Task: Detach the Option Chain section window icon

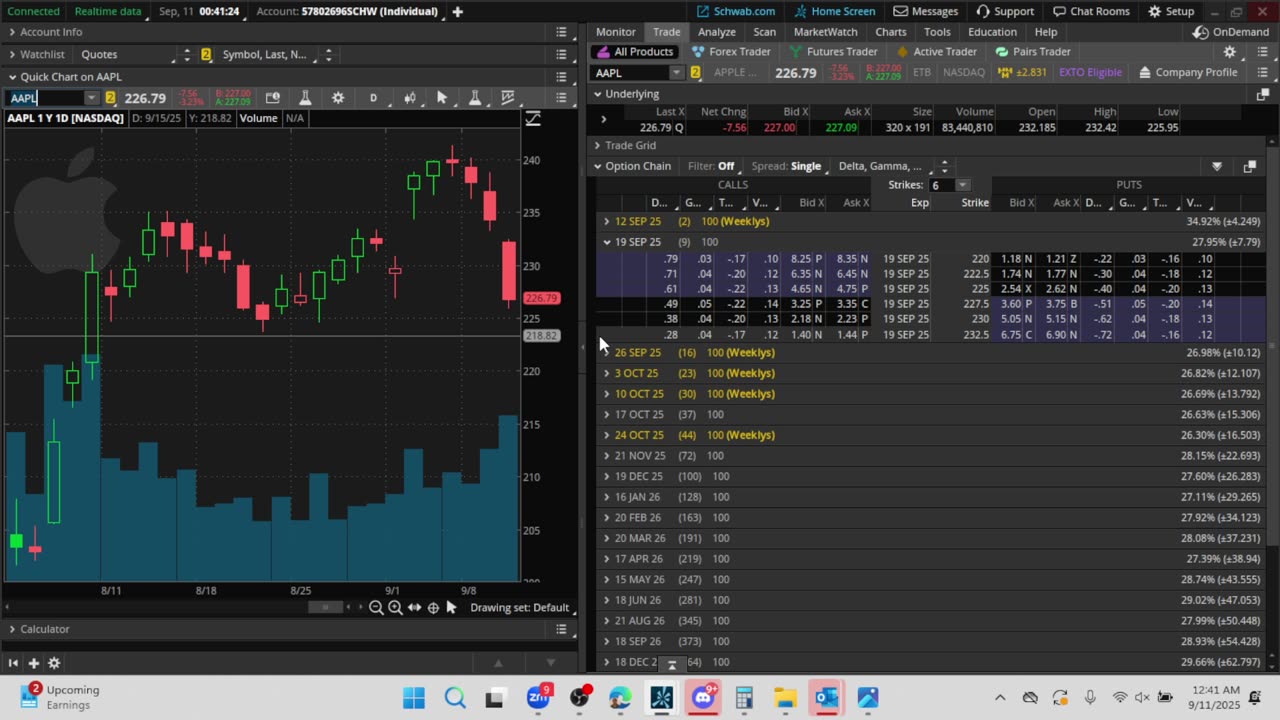Action: 1250,167
